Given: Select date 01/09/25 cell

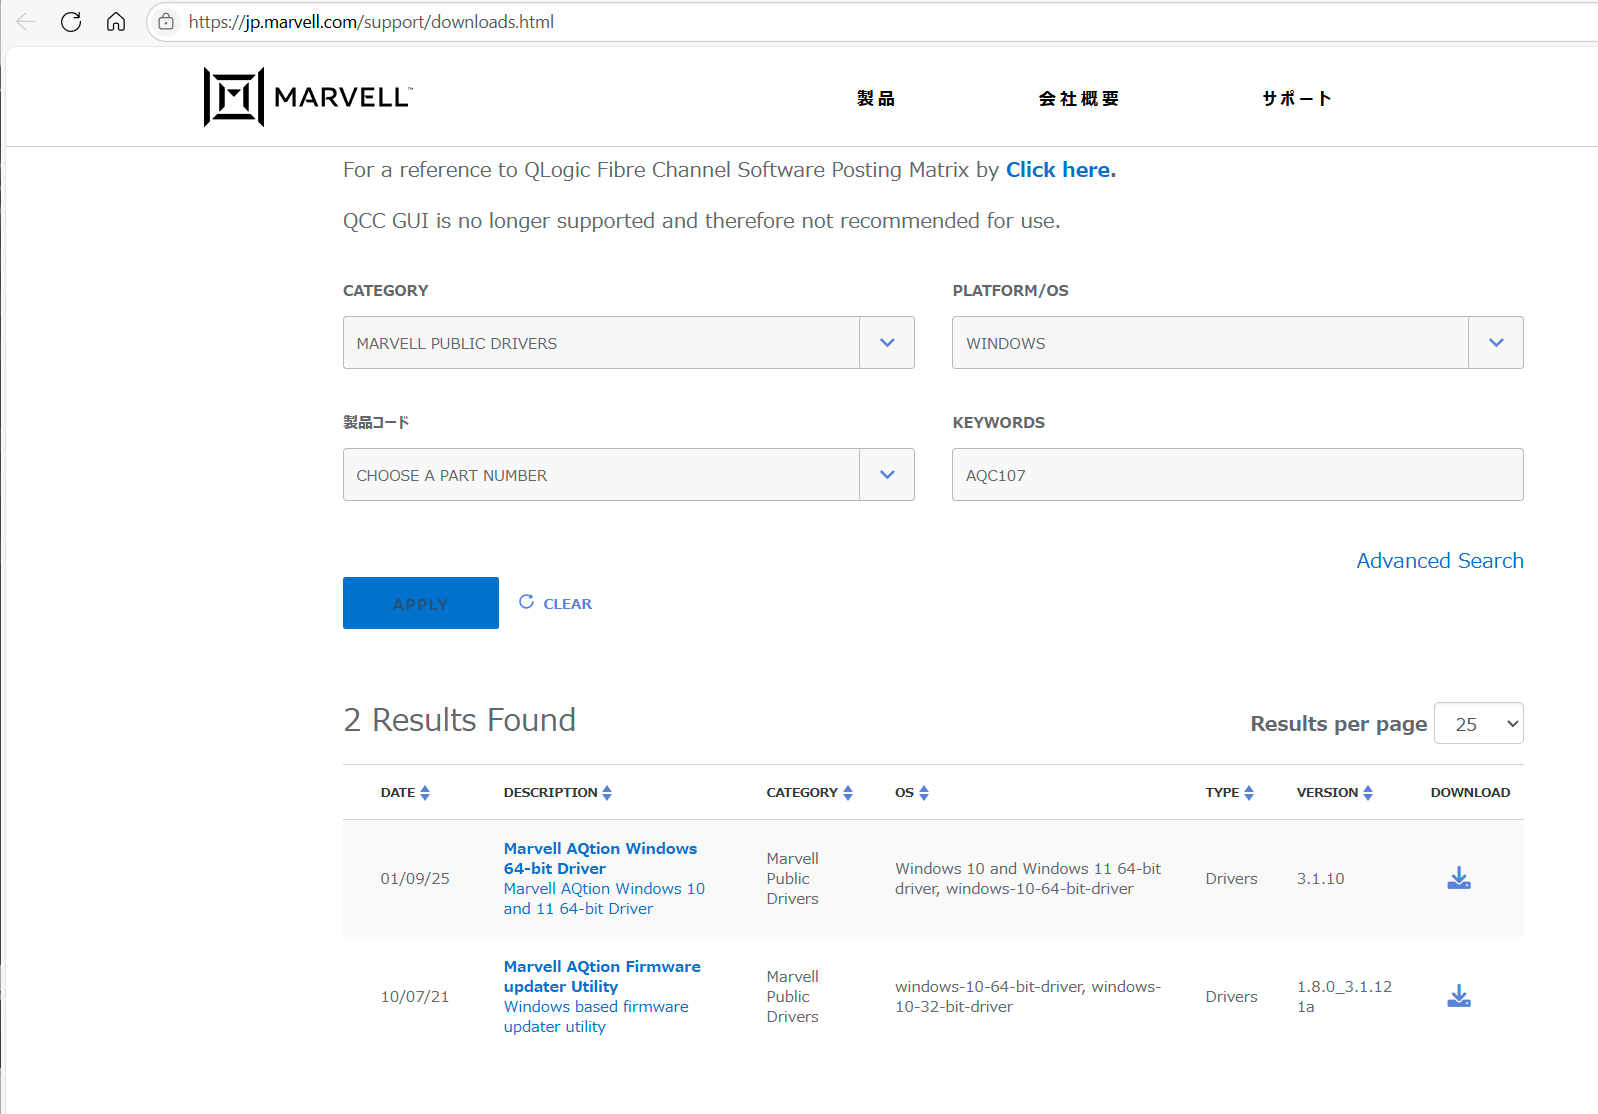Looking at the screenshot, I should [x=415, y=878].
